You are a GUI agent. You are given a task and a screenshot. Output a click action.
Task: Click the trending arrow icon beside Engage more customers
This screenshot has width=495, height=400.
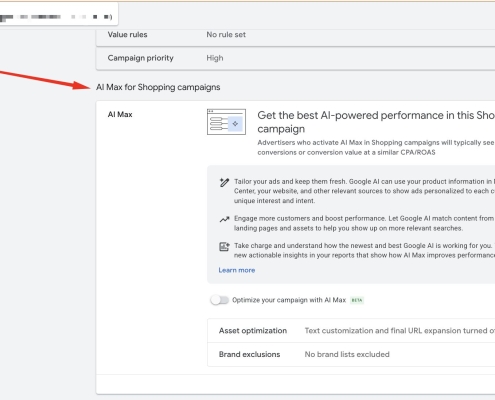click(224, 219)
